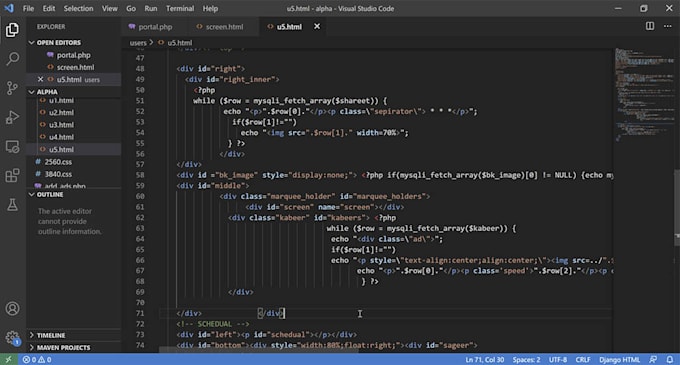Click the code minimap overview

tap(644, 95)
